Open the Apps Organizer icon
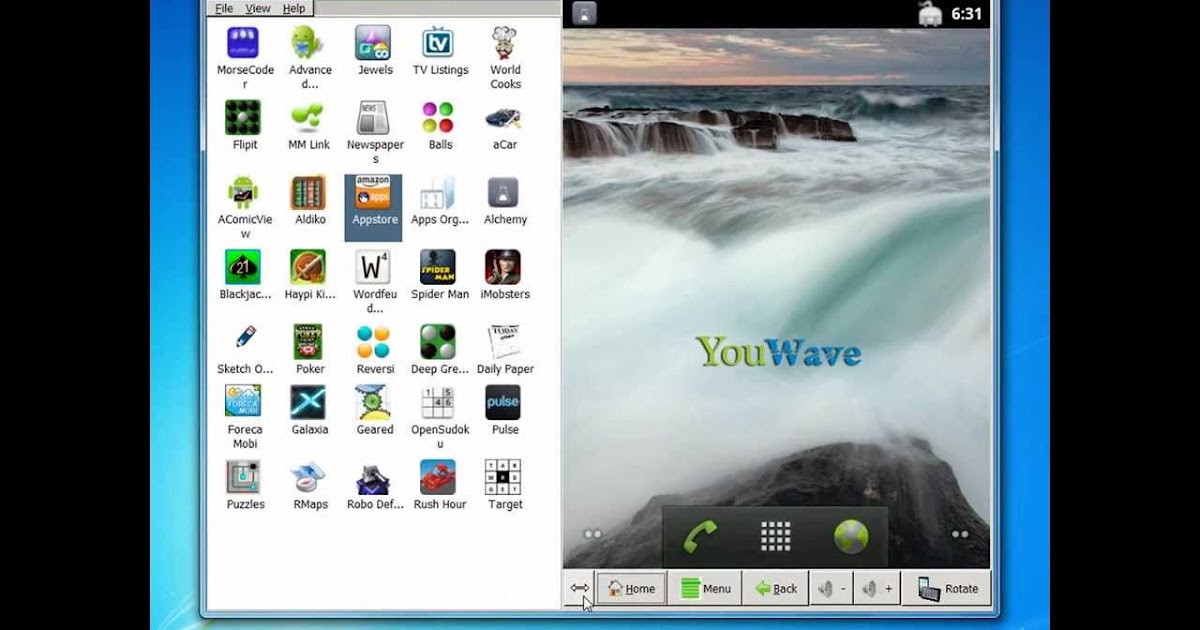 coord(439,193)
